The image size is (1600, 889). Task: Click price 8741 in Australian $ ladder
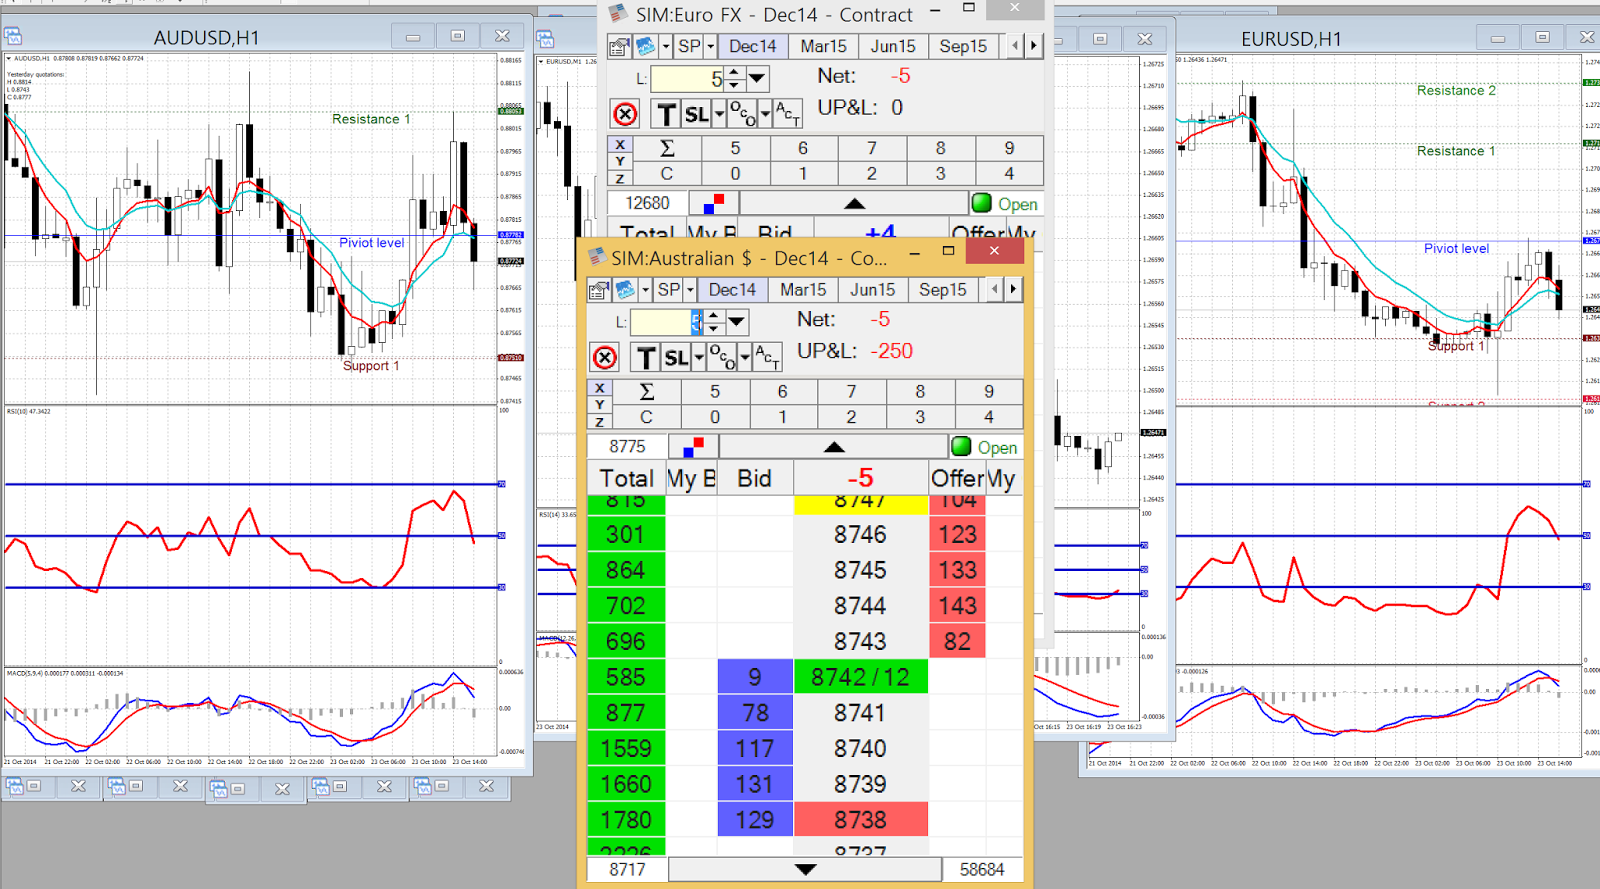pos(860,713)
